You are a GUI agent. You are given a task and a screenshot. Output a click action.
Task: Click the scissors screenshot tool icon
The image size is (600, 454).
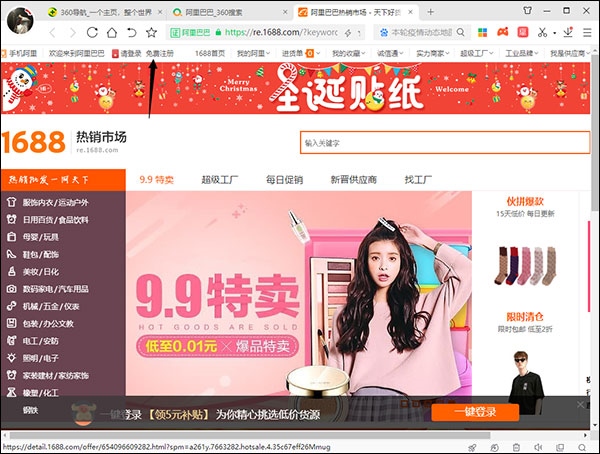(x=542, y=33)
